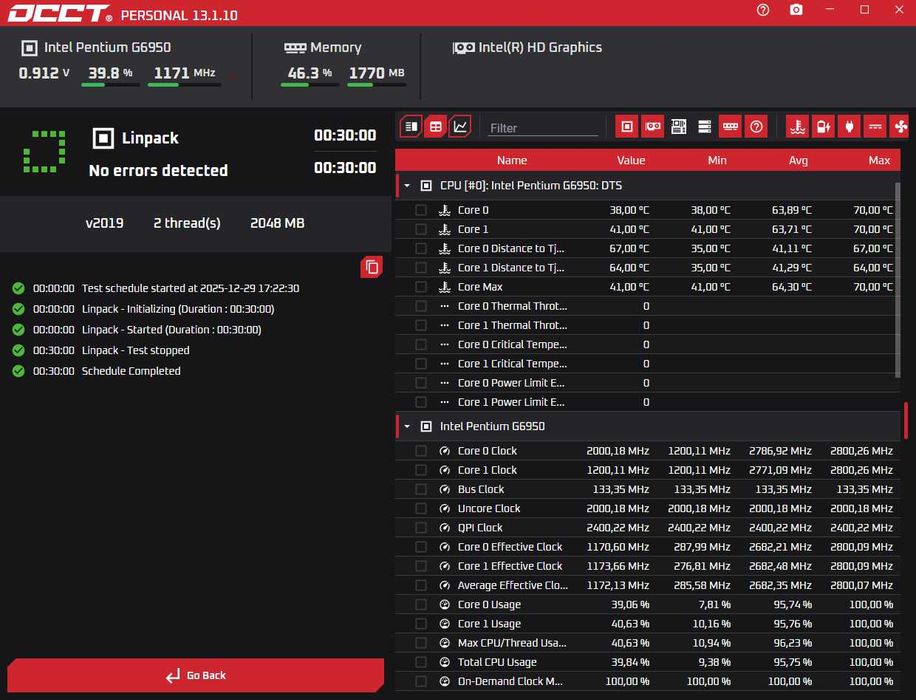
Task: Toggle the GPU sensor filter icon
Action: (653, 126)
